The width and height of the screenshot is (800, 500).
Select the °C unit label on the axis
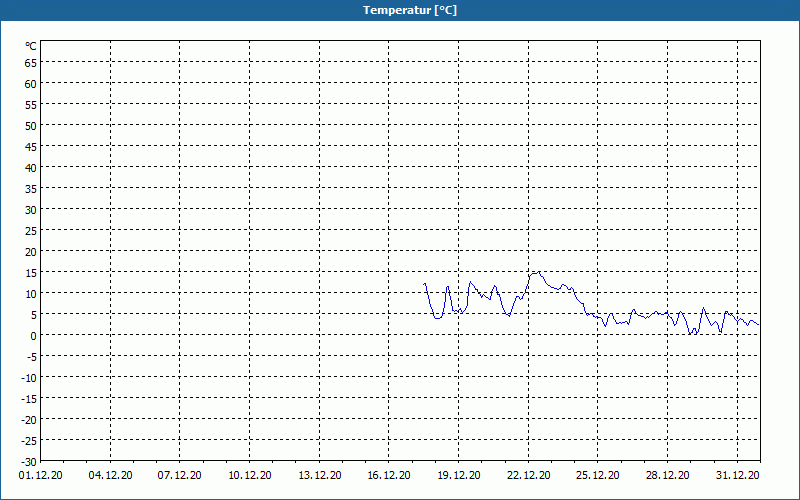[x=31, y=46]
